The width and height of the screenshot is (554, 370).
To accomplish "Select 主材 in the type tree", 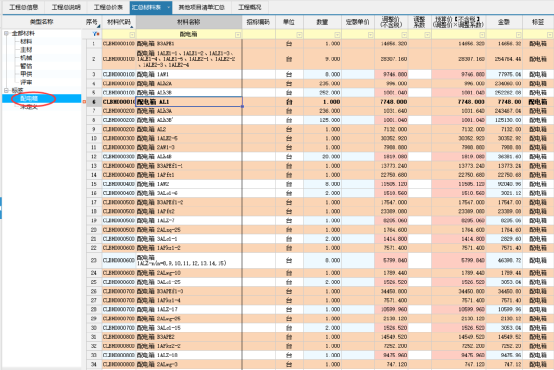I will tap(26, 49).
